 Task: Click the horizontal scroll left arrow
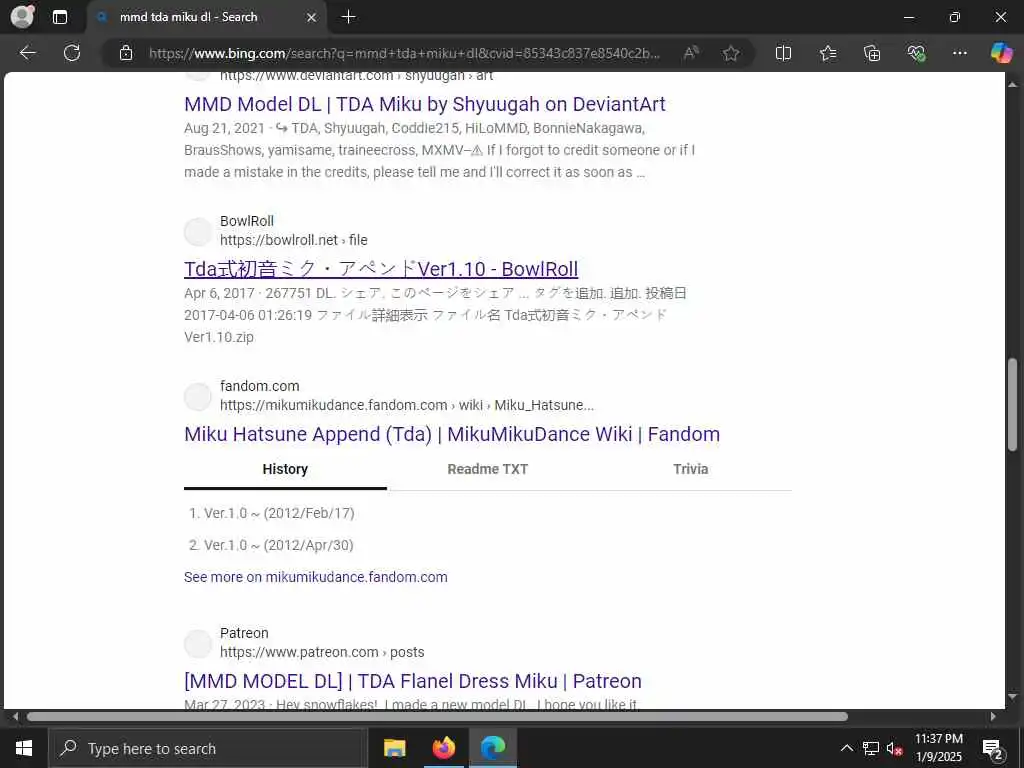(x=15, y=716)
